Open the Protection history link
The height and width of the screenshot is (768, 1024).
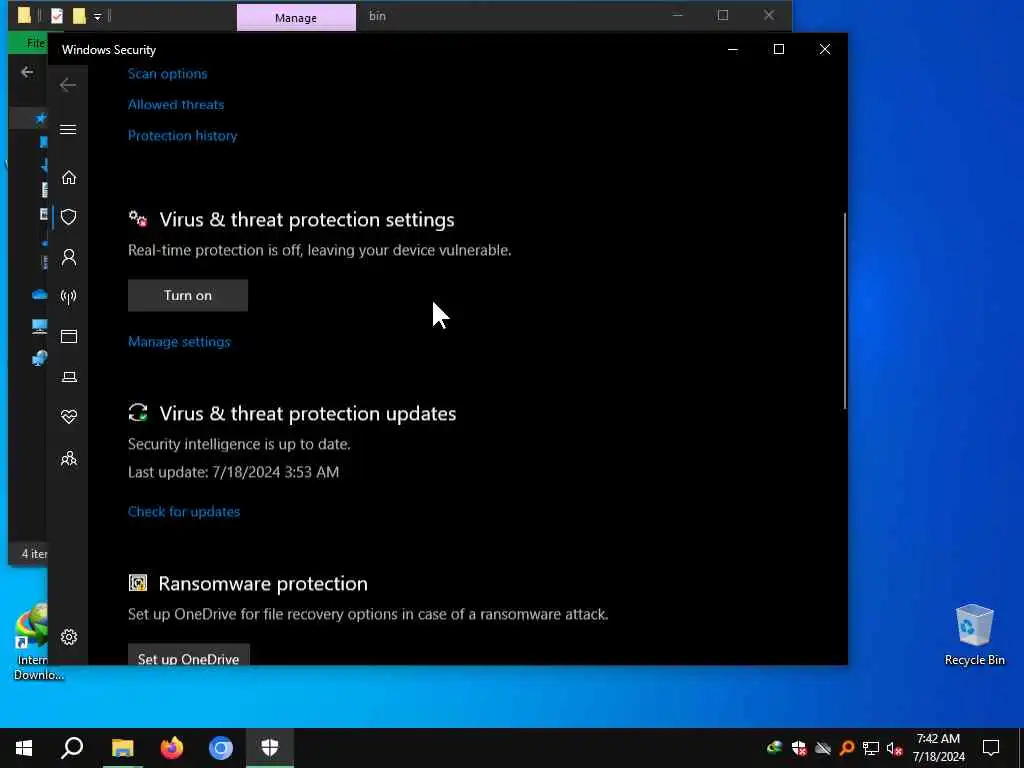(x=182, y=136)
